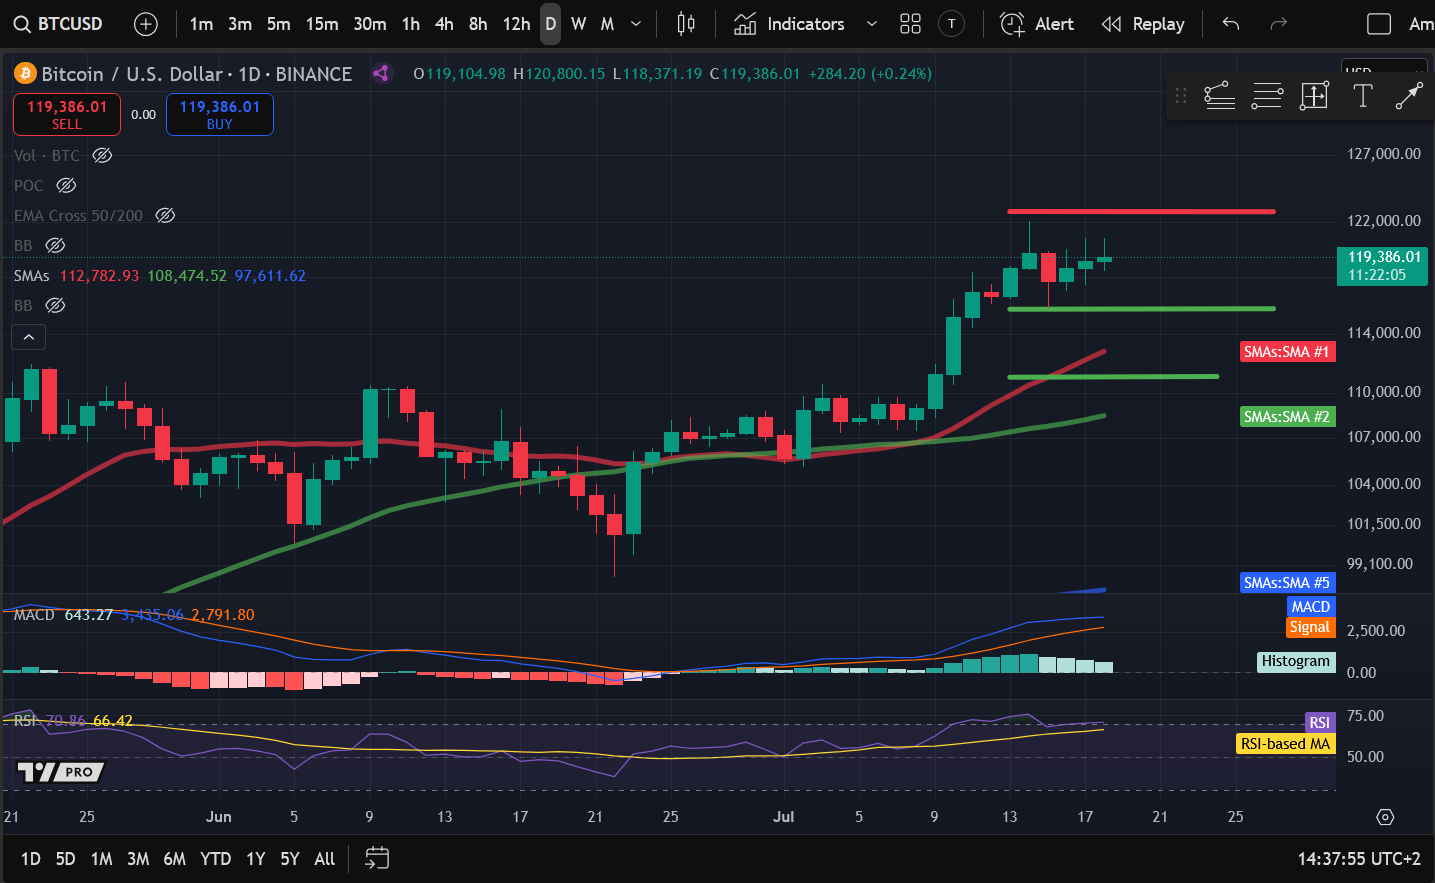
Task: Select the SMAs indicator legend label
Action: click(32, 275)
